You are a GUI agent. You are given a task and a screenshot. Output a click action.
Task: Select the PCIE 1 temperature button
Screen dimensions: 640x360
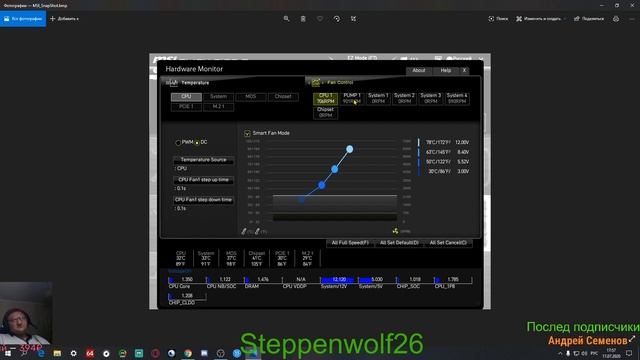(186, 107)
